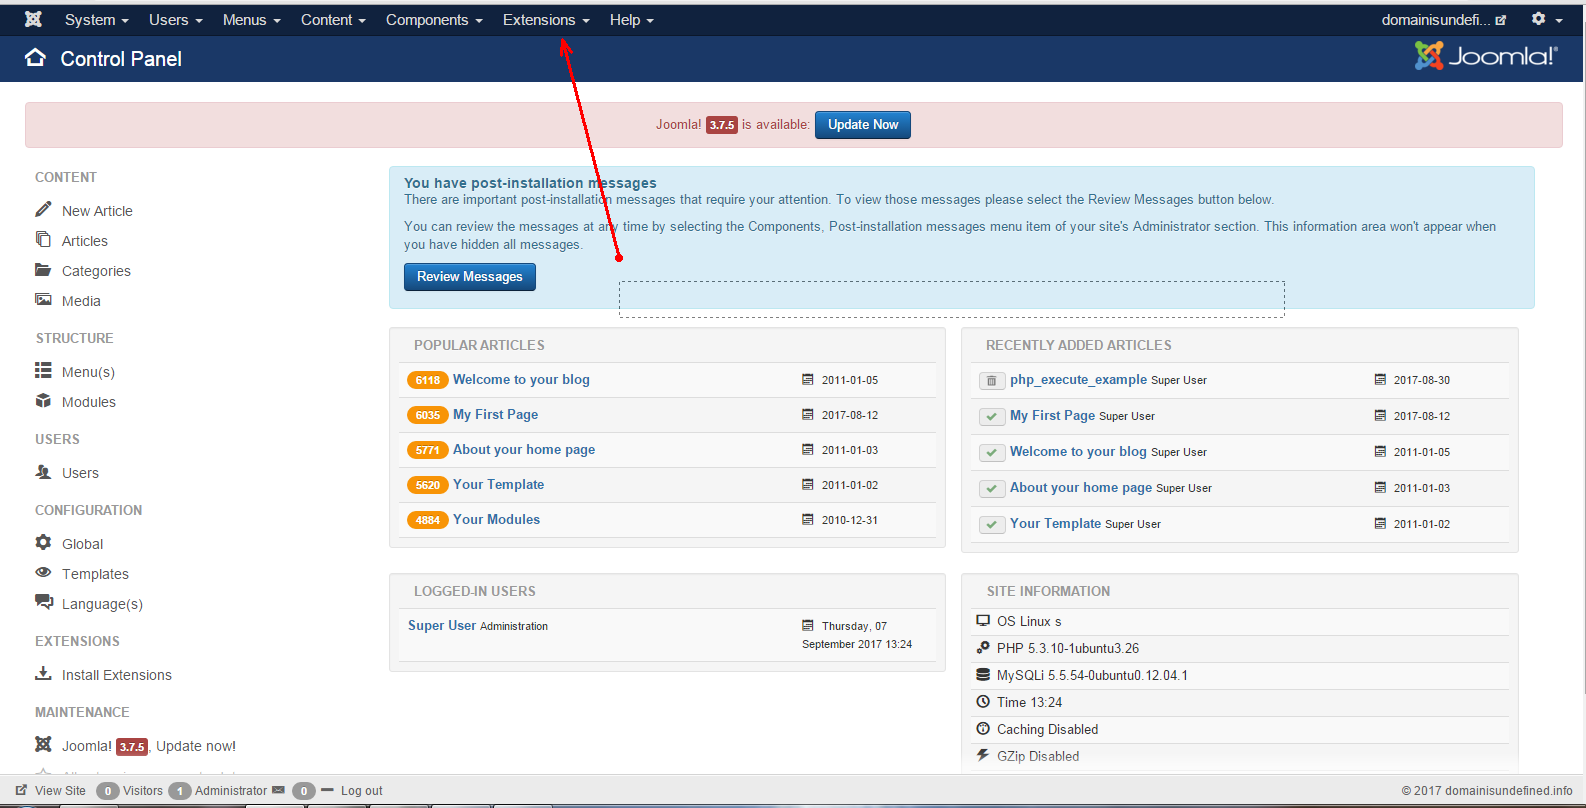The image size is (1586, 808).
Task: Click the Control Panel home icon
Action: pyautogui.click(x=35, y=57)
